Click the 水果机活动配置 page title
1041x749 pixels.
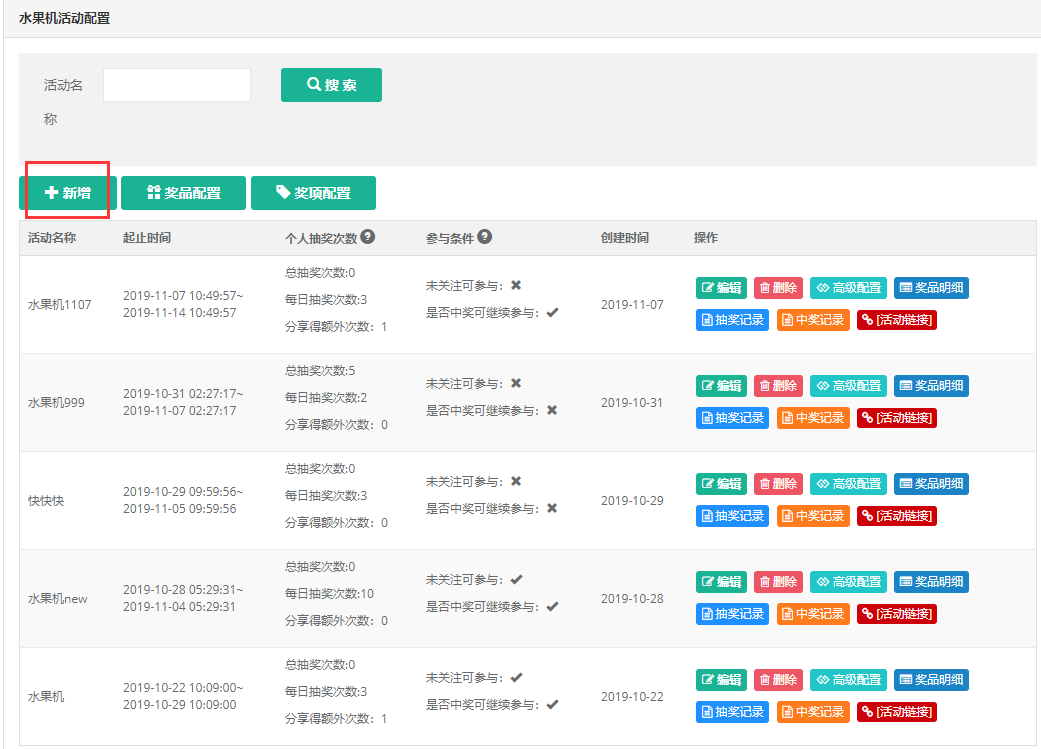pyautogui.click(x=64, y=19)
